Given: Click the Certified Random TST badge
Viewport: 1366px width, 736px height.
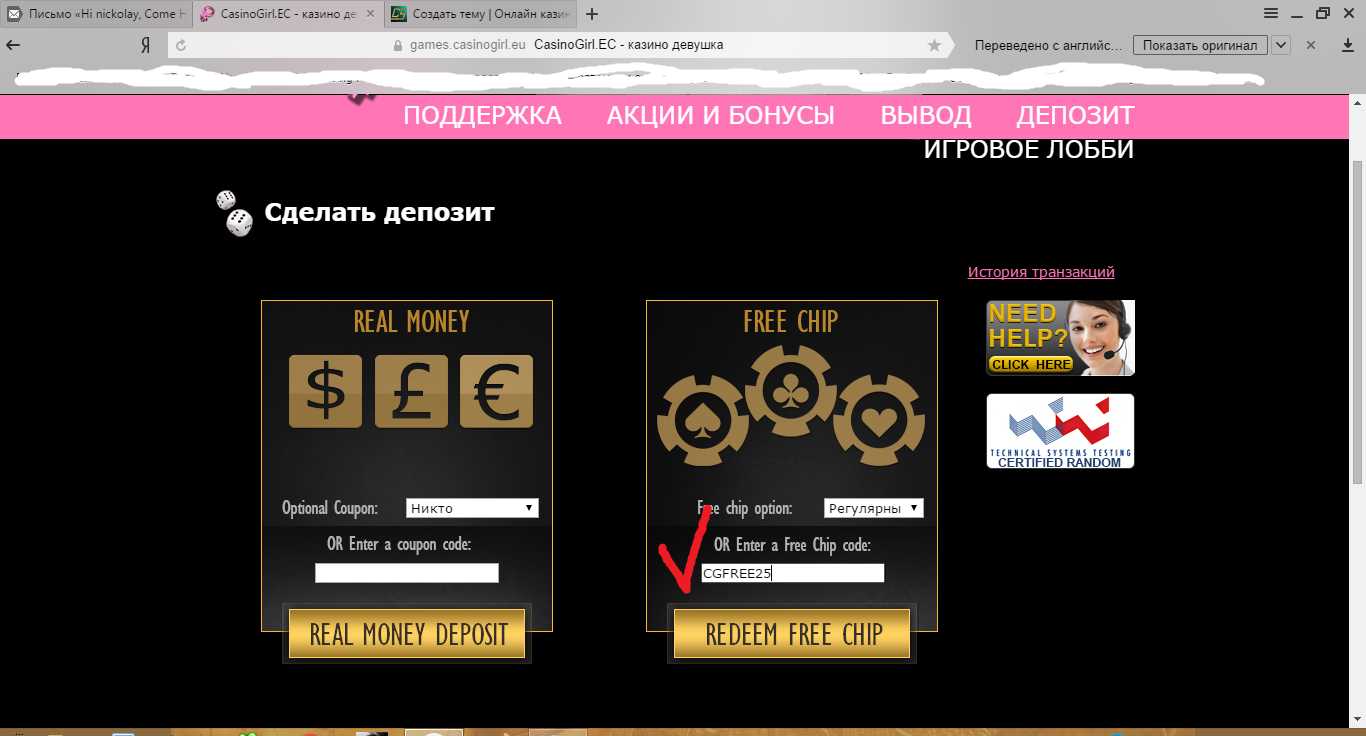Looking at the screenshot, I should pyautogui.click(x=1061, y=431).
